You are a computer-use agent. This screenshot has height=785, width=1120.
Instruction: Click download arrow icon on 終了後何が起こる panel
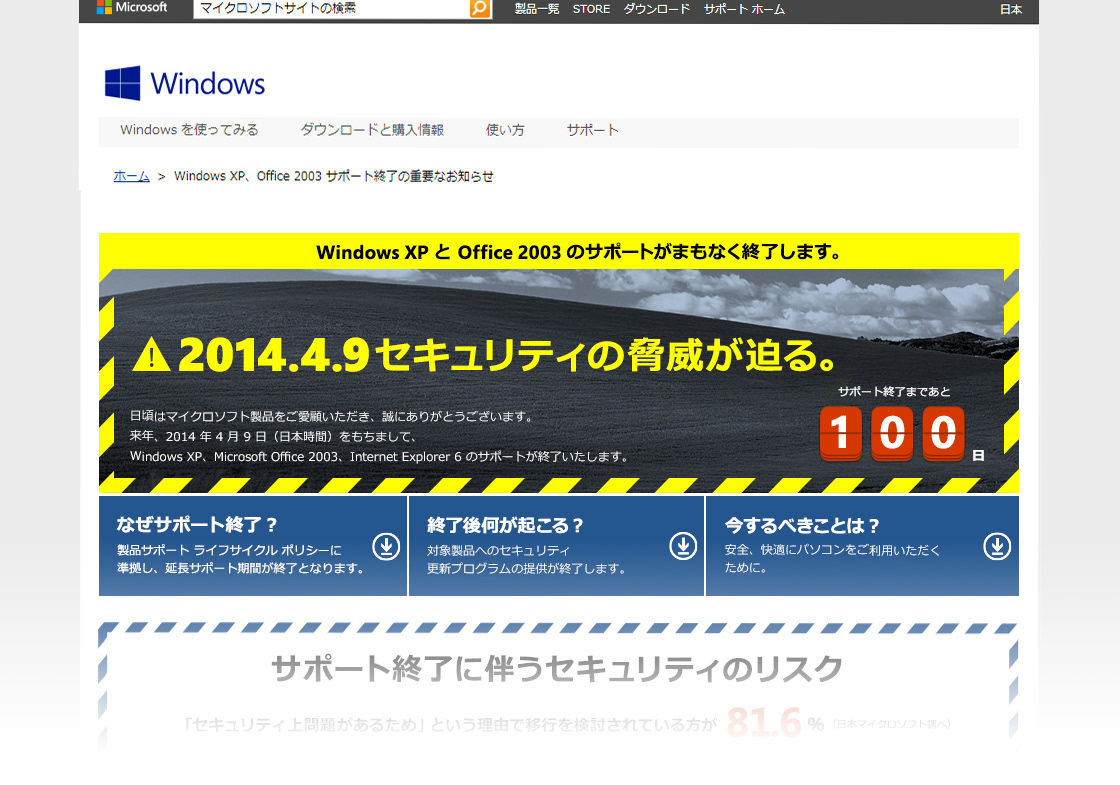683,546
